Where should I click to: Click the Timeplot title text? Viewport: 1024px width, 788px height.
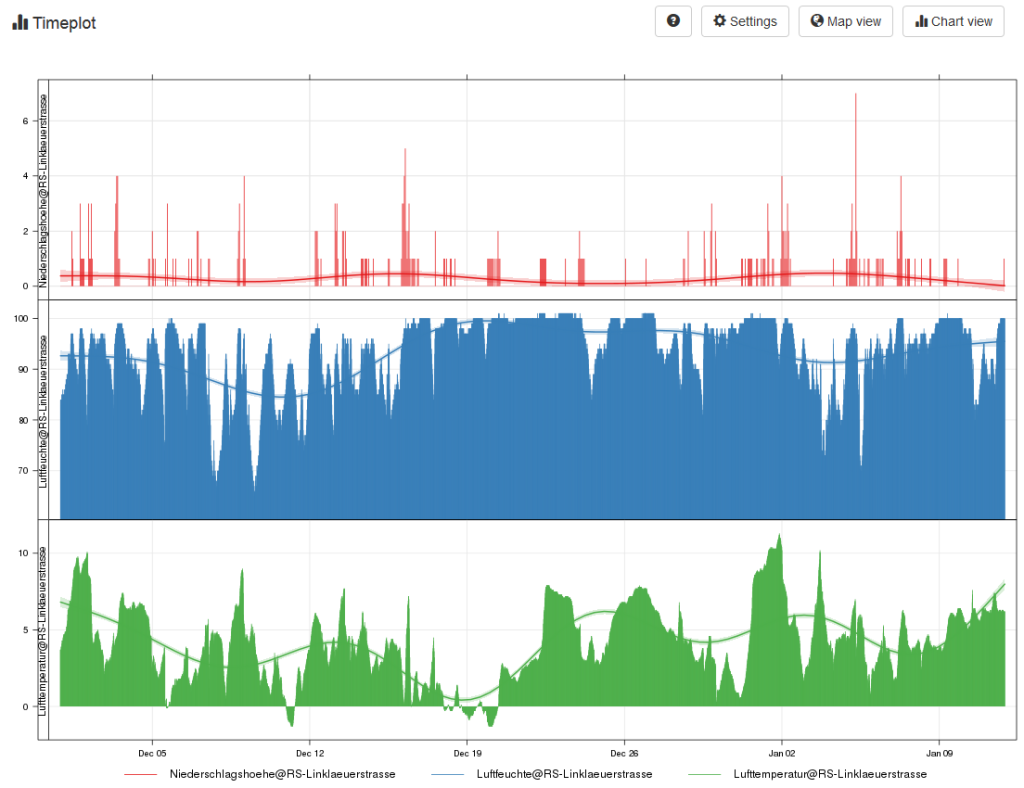tap(64, 23)
